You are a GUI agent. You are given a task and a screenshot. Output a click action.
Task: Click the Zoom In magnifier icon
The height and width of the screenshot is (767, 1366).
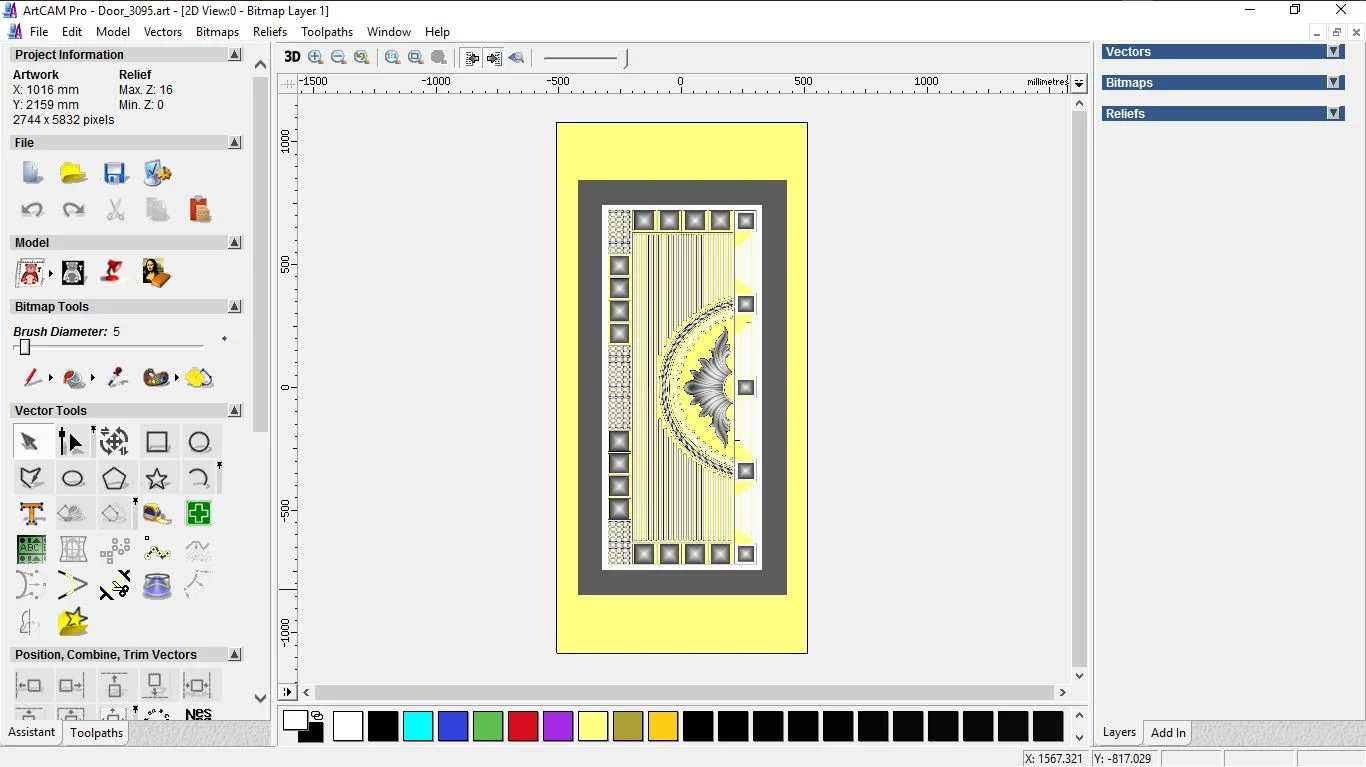tap(316, 58)
